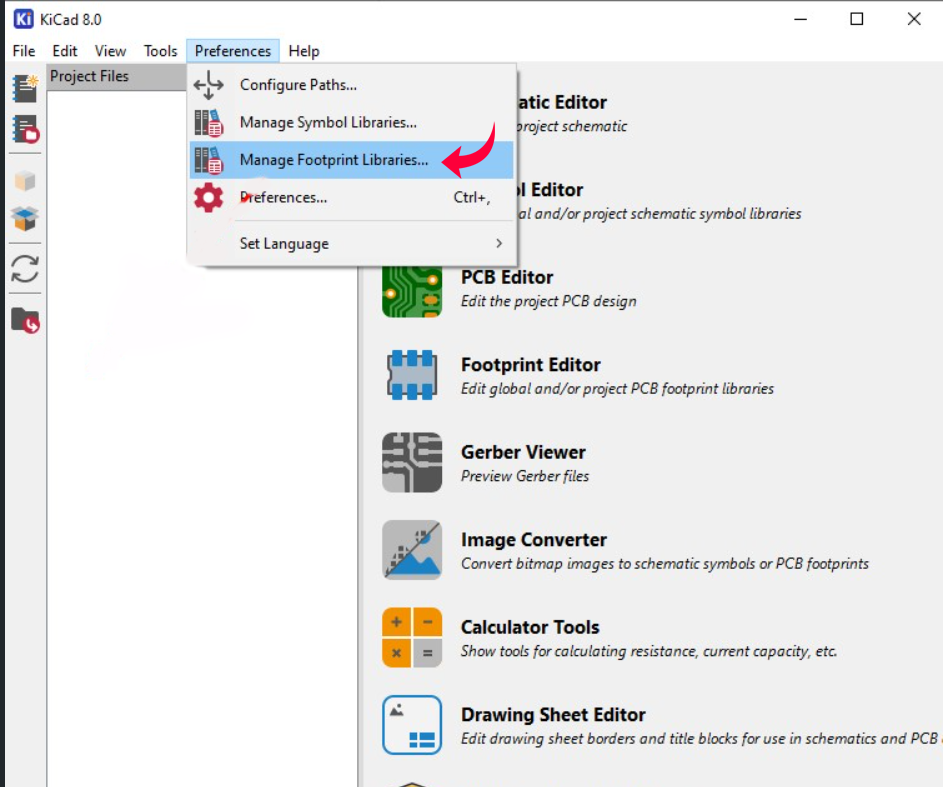Launch Calculator Tools via orange icon

click(412, 637)
